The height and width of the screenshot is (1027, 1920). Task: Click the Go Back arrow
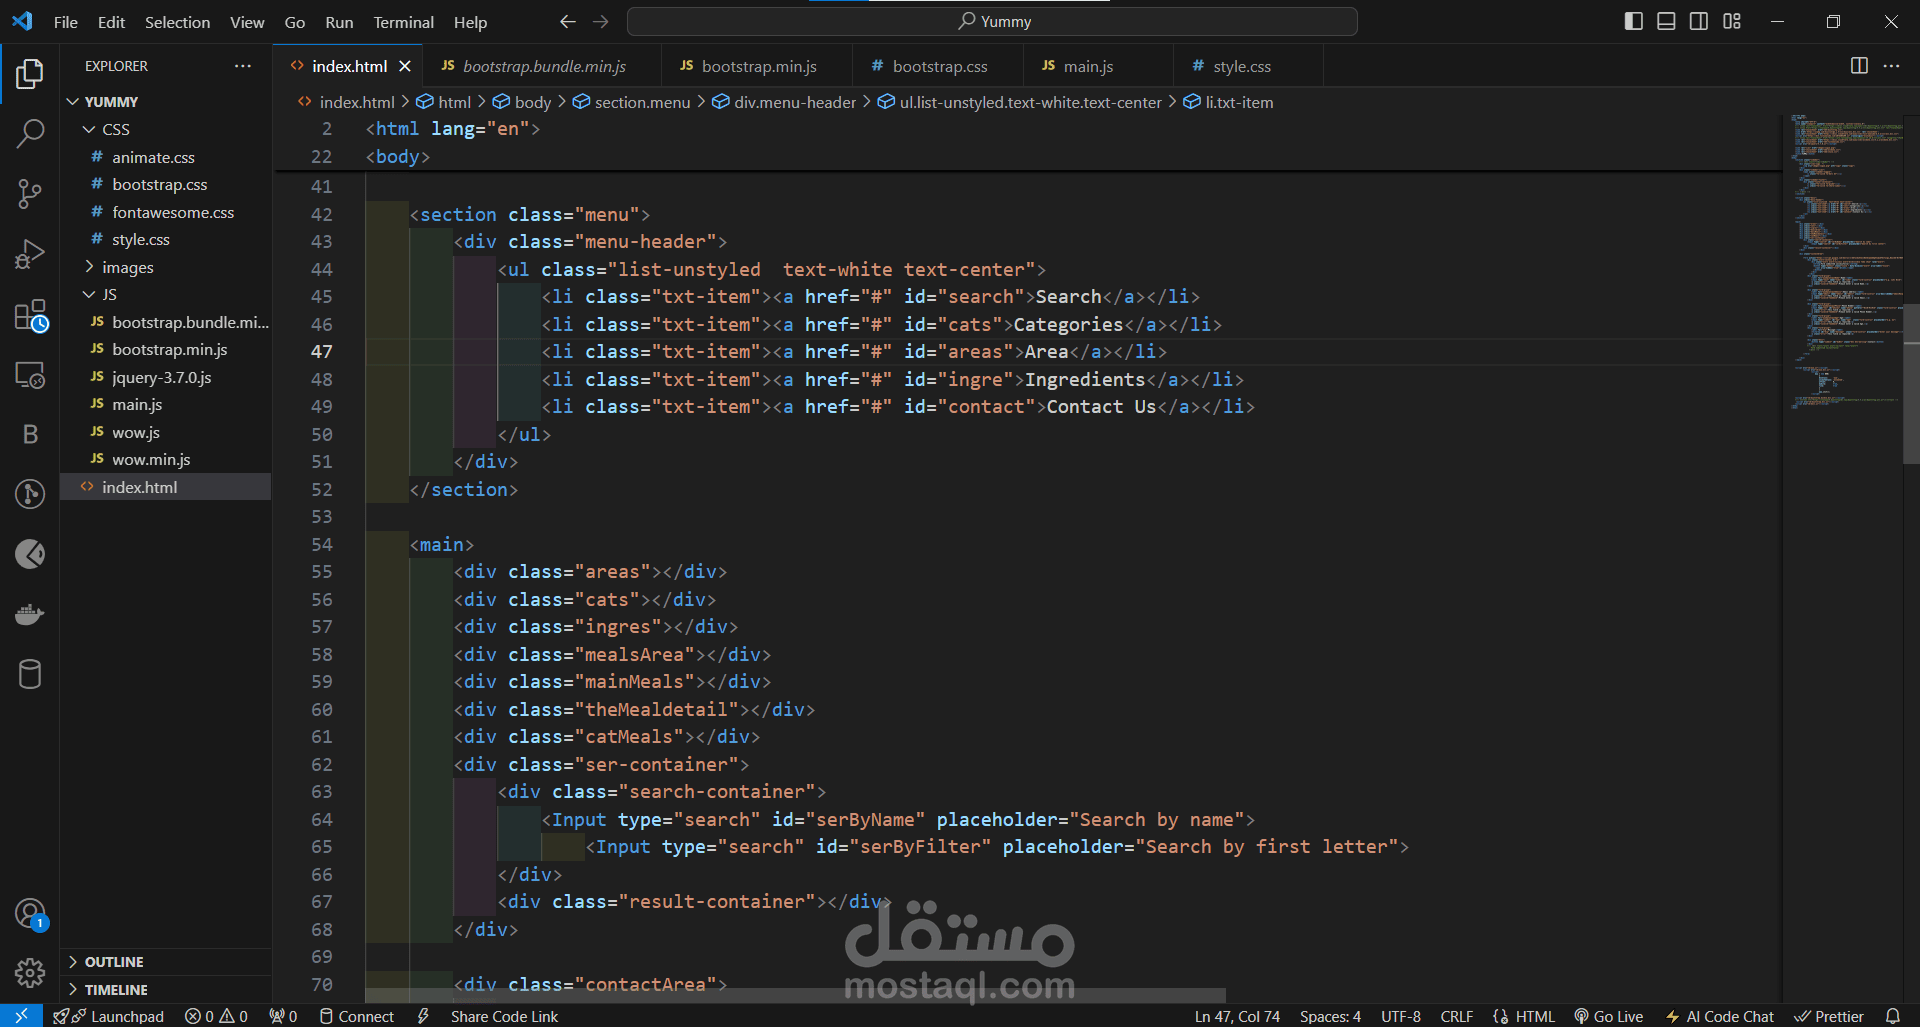(x=568, y=21)
